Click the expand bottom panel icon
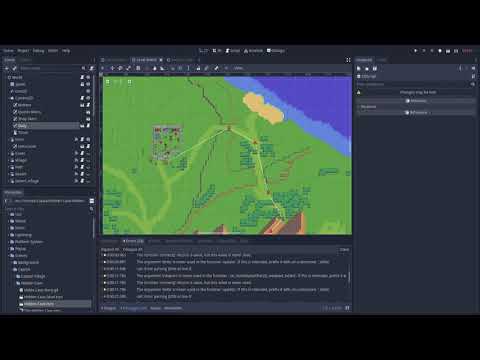 [347, 308]
